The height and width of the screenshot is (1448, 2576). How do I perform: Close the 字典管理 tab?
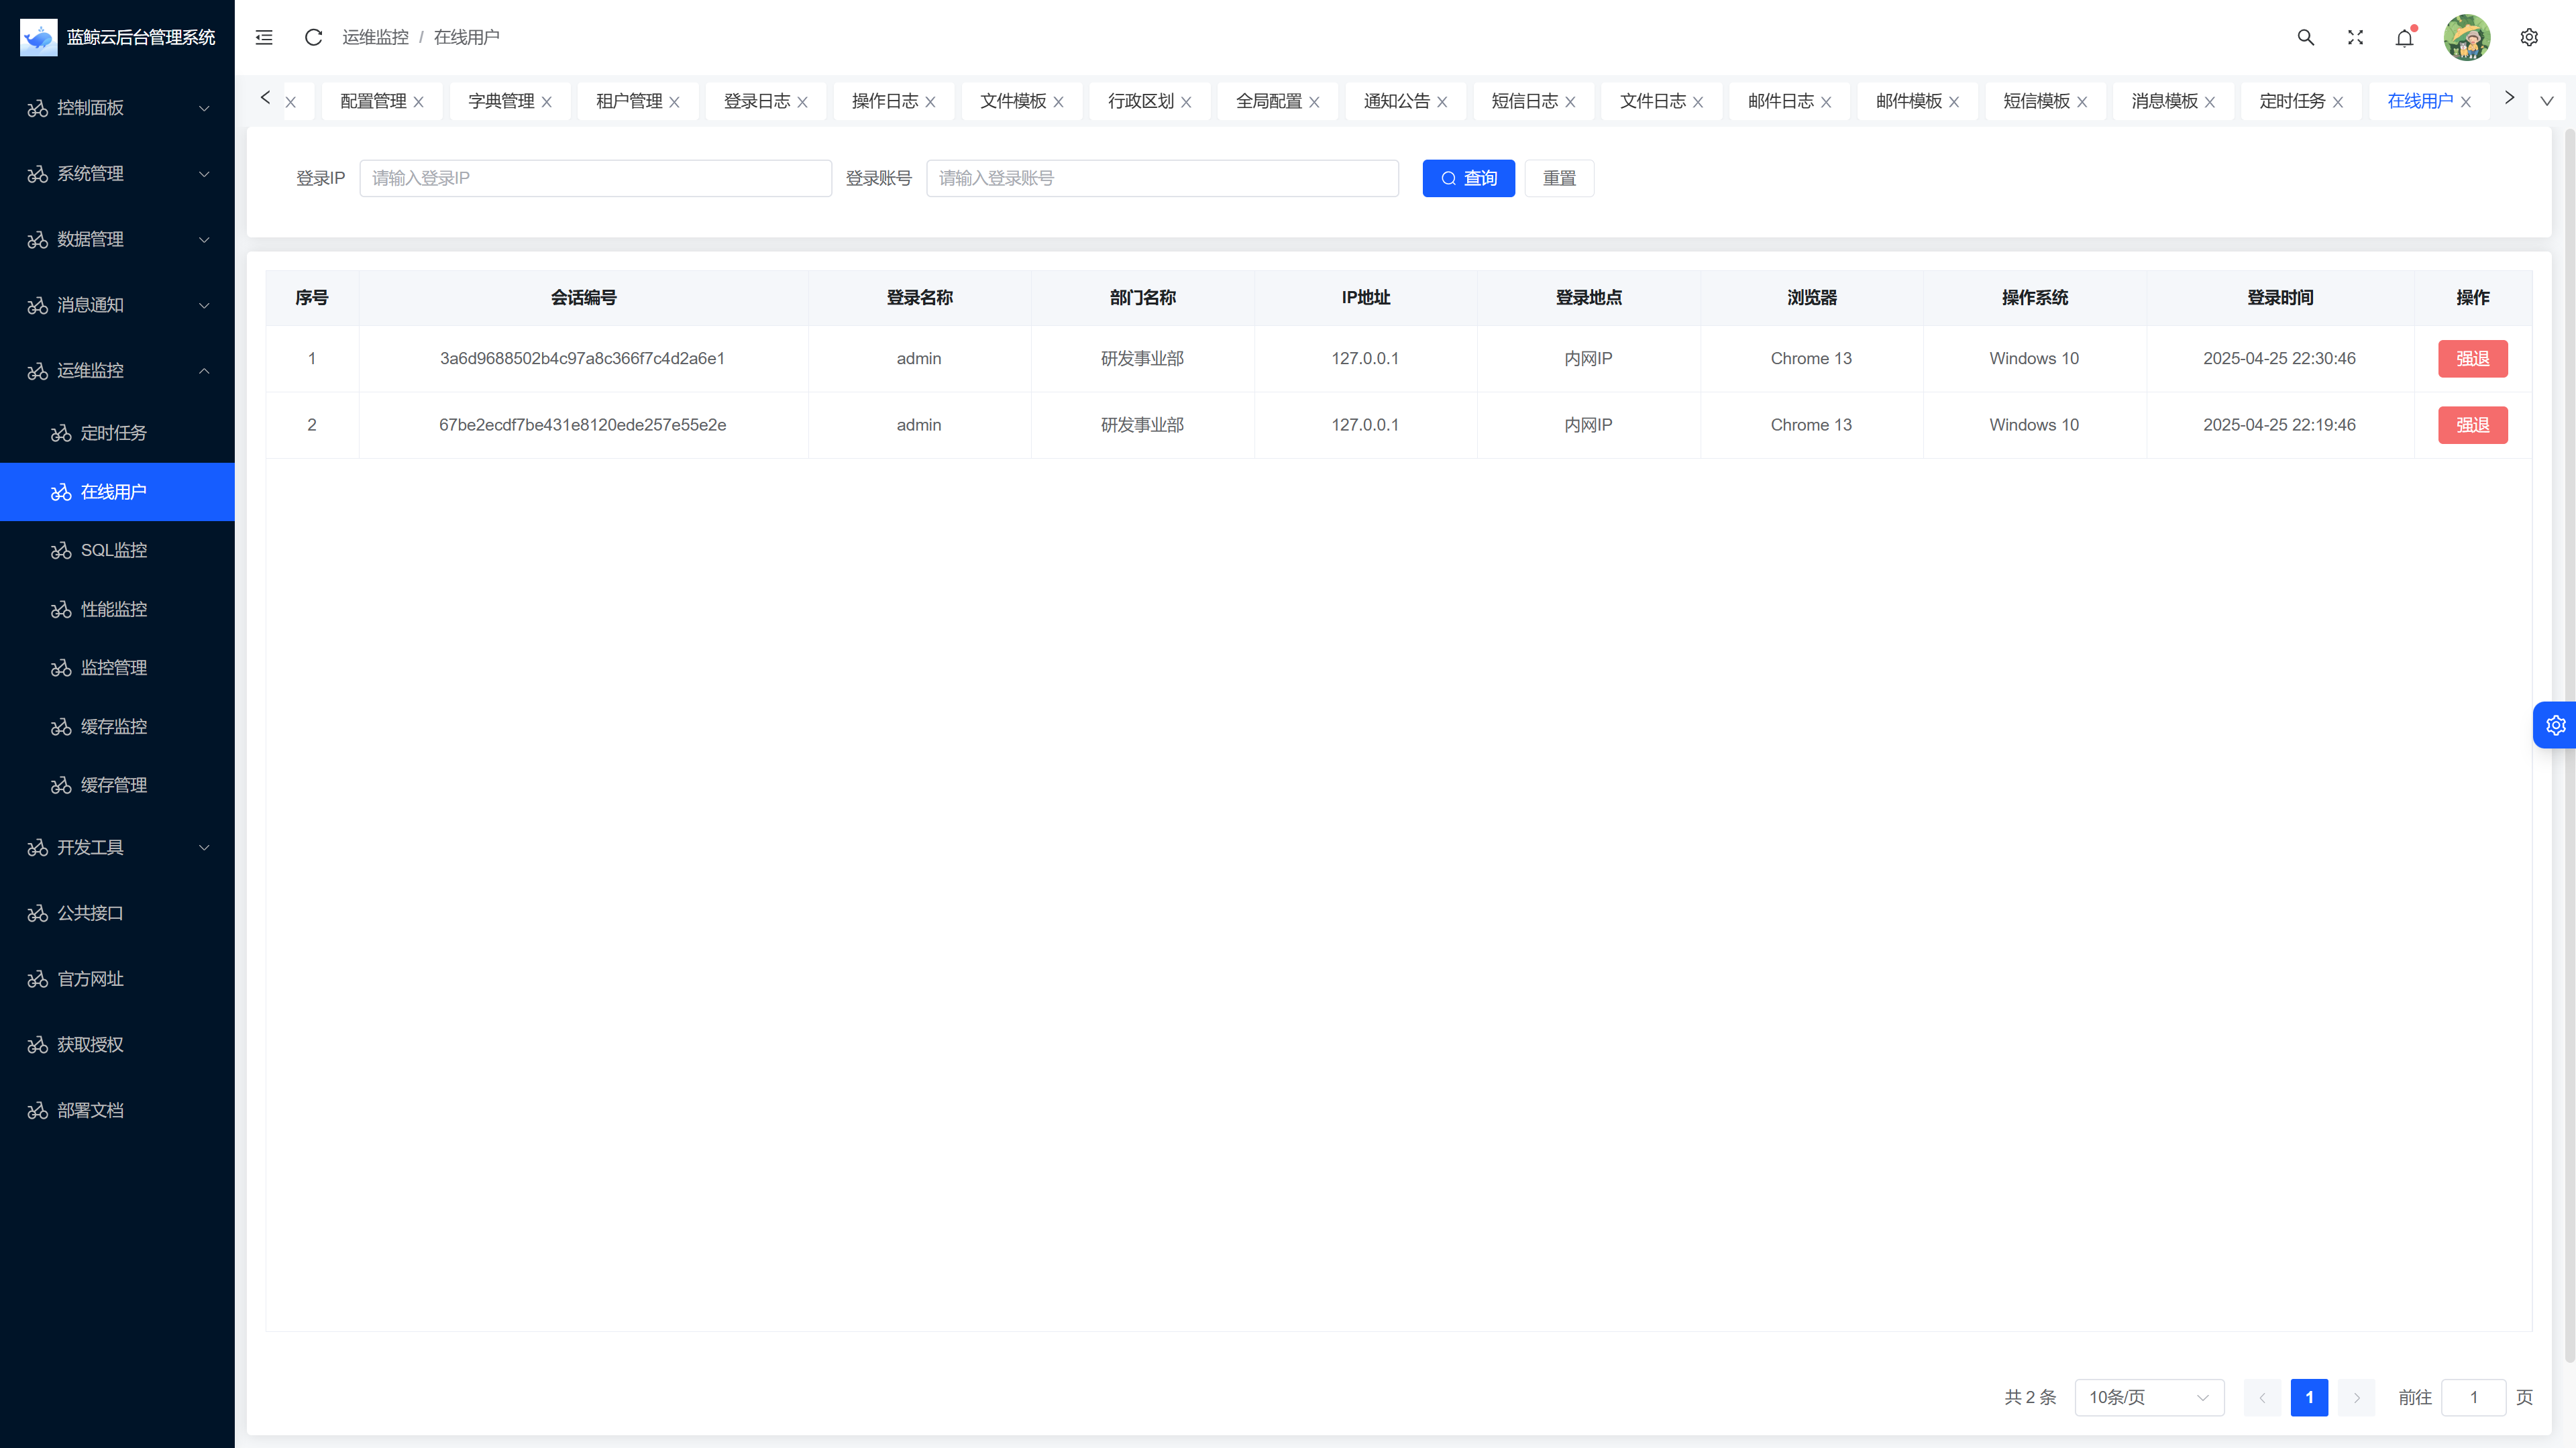[547, 102]
